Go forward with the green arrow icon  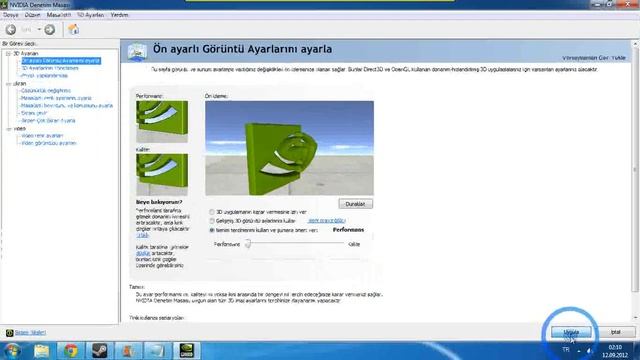pos(50,29)
